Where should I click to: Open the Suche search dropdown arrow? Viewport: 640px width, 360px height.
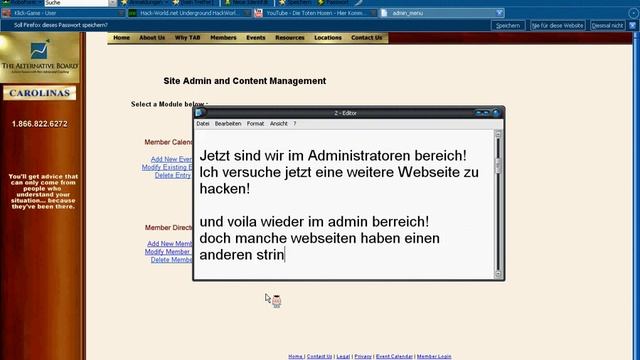[112, 3]
